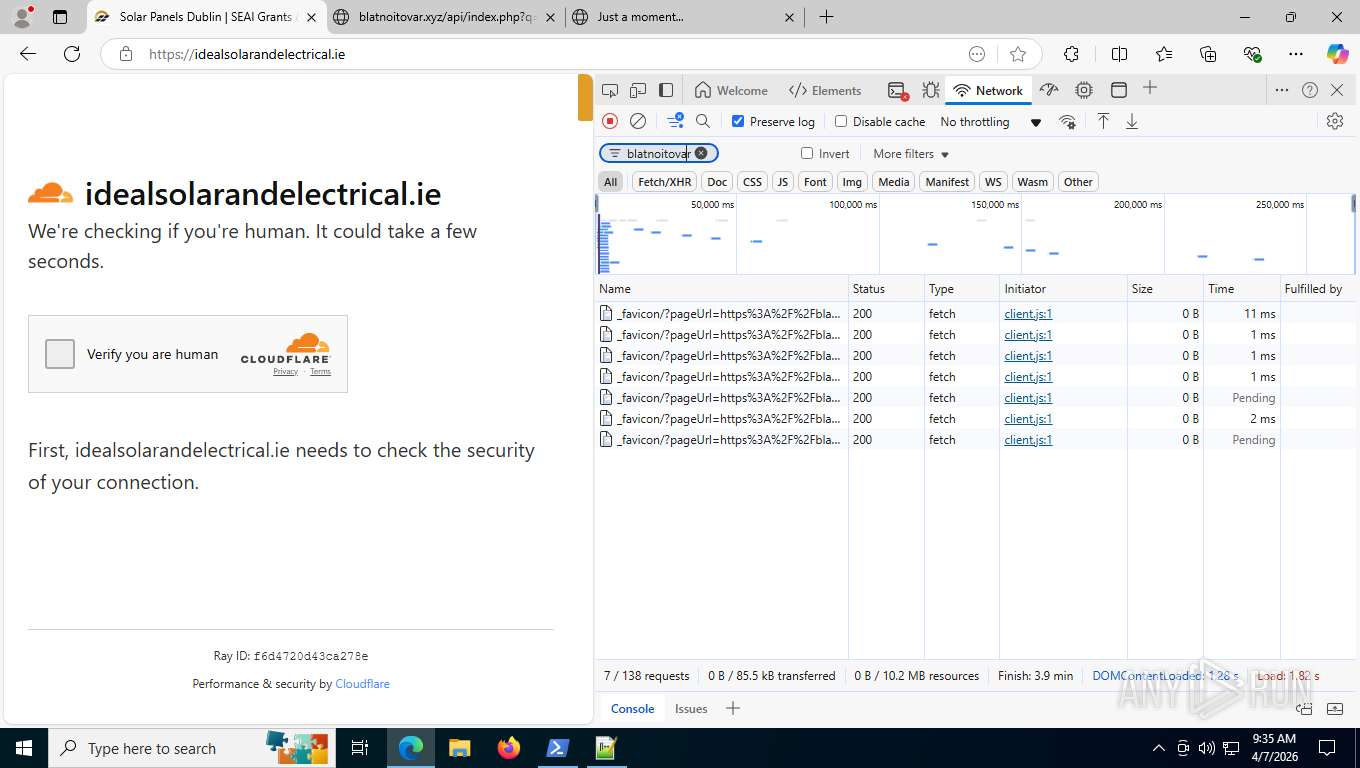Open the Cloudflare Terms link
1360x768 pixels.
[320, 372]
